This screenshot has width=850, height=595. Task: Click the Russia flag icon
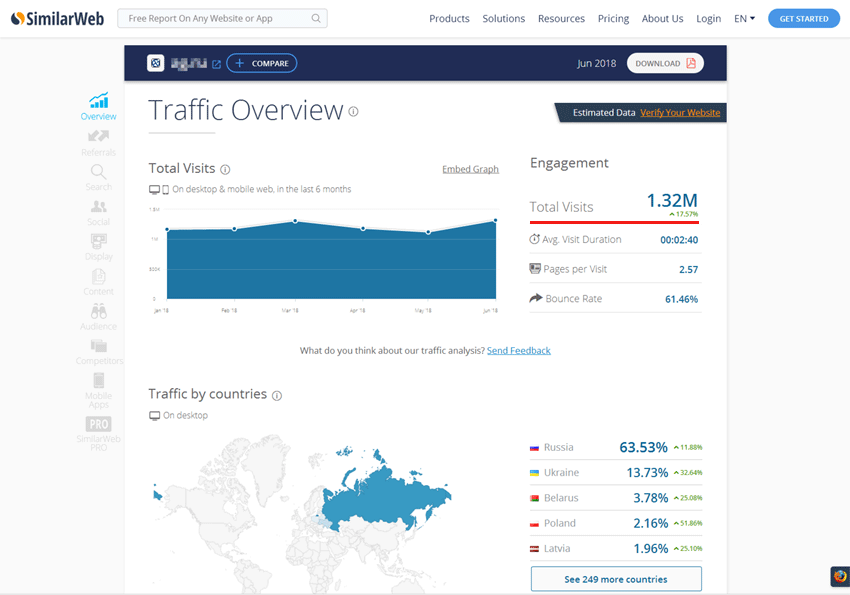click(x=534, y=448)
